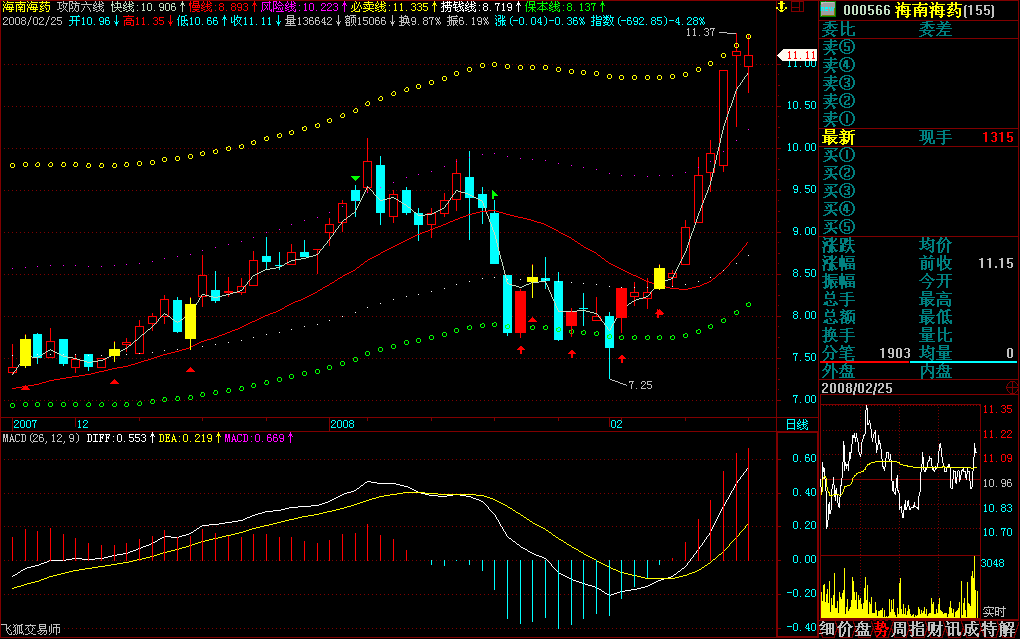Click the 快线:10.906 value
The image size is (1020, 639).
coord(144,7)
